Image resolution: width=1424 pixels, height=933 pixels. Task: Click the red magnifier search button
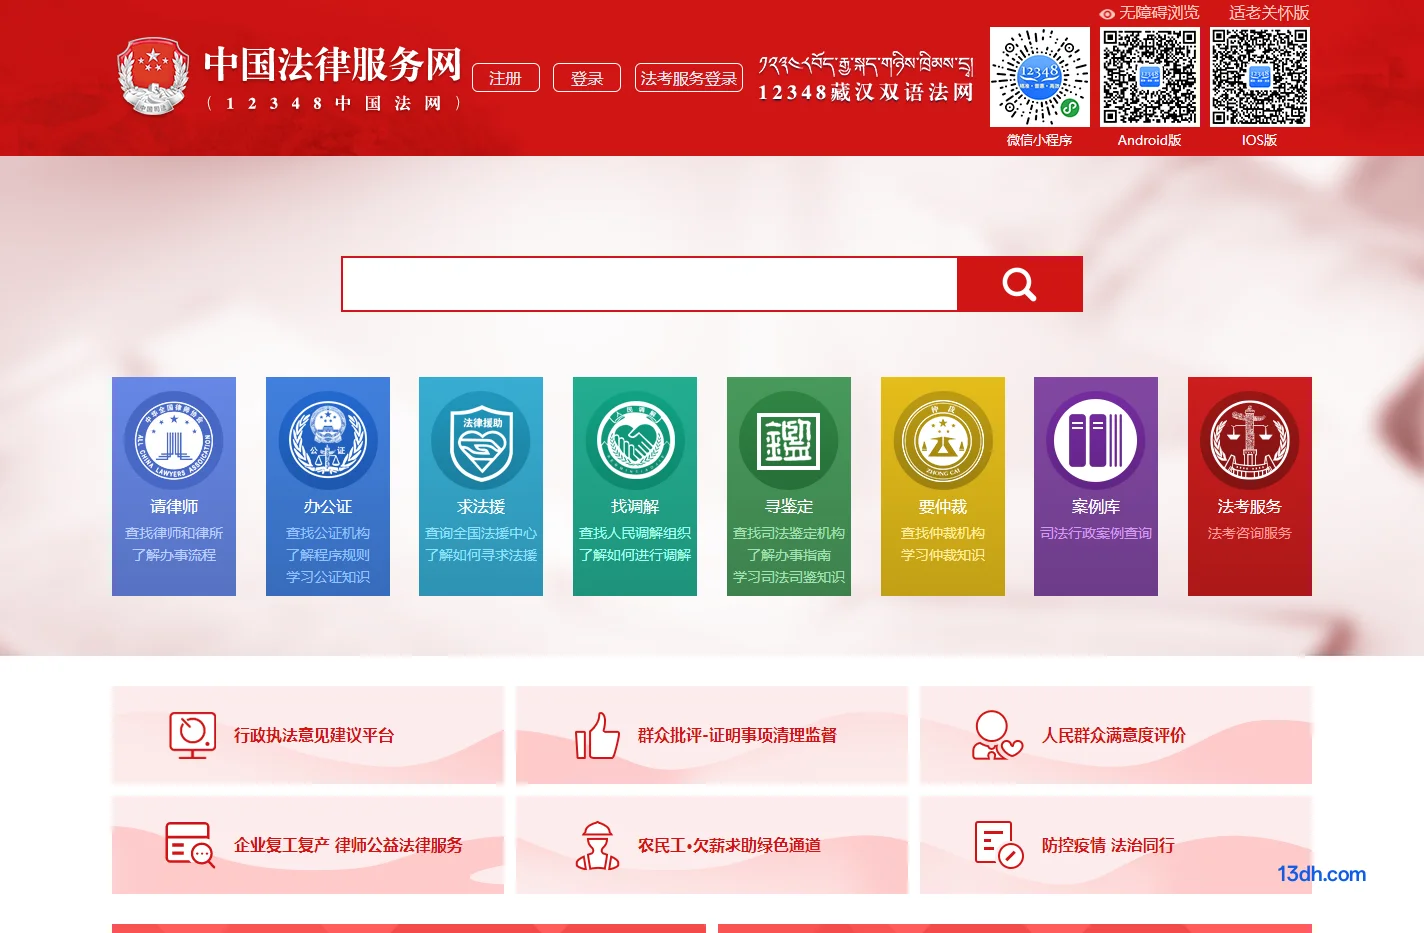[x=1020, y=284]
